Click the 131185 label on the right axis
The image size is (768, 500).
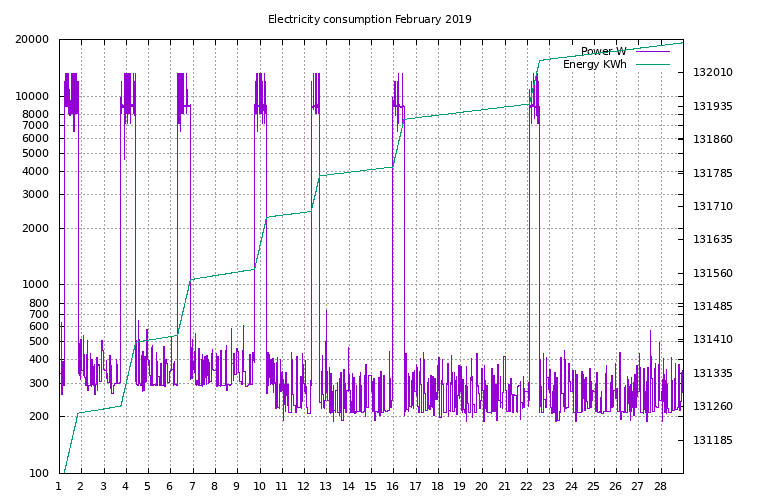coord(712,440)
